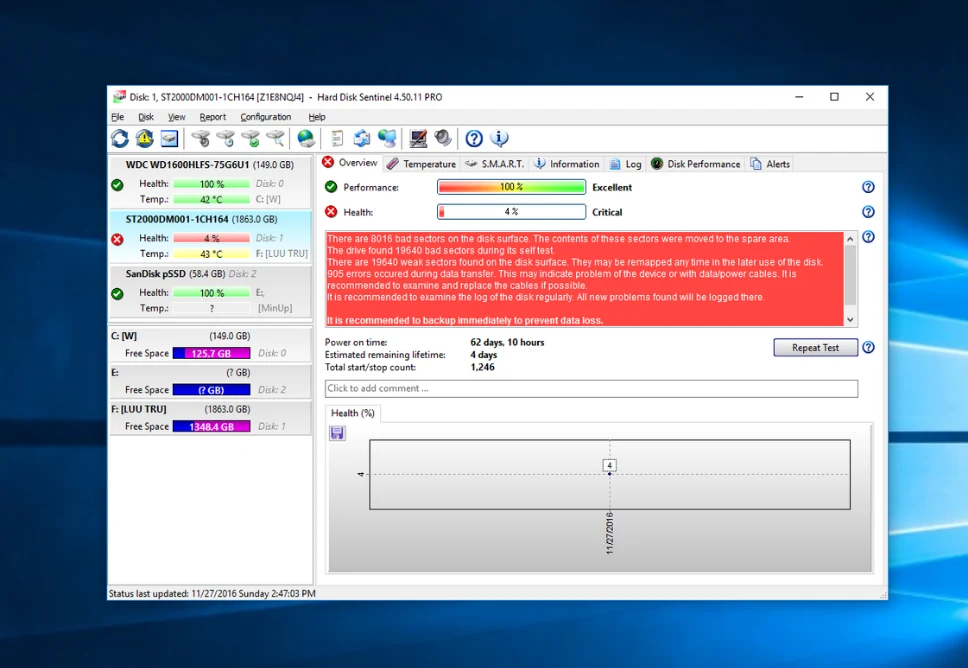
Task: Select the Health (%) graph tab
Action: tap(353, 413)
